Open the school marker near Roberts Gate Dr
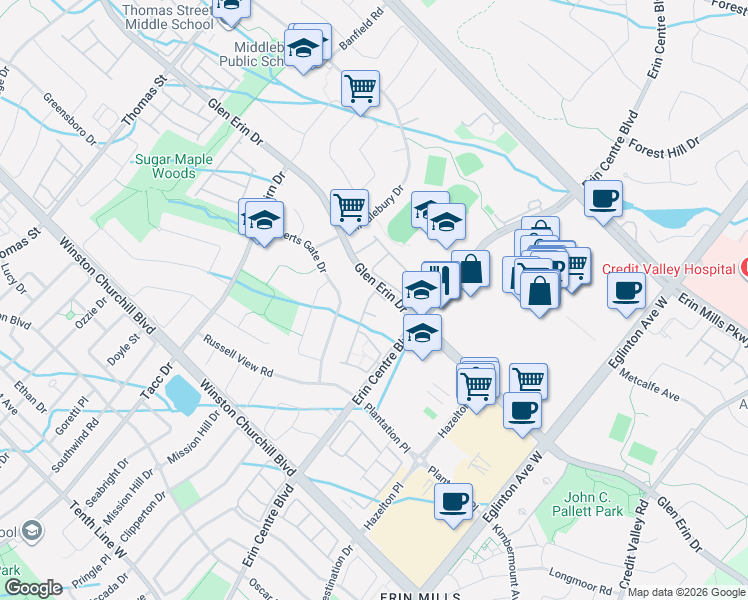The image size is (748, 600). [x=264, y=220]
